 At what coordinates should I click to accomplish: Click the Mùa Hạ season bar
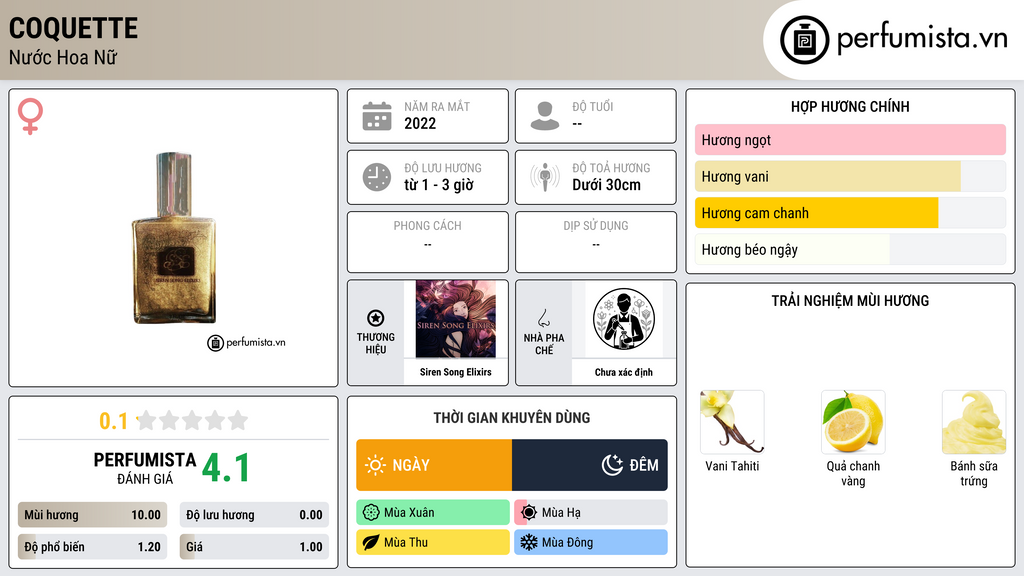click(591, 513)
